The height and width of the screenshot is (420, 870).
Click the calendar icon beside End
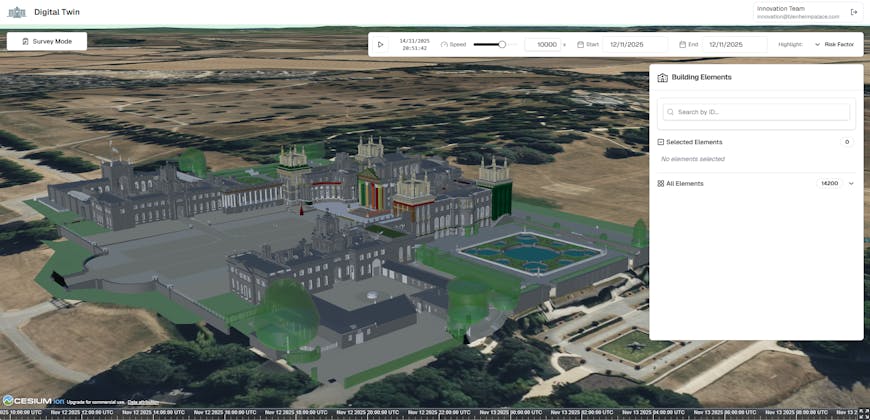[682, 44]
